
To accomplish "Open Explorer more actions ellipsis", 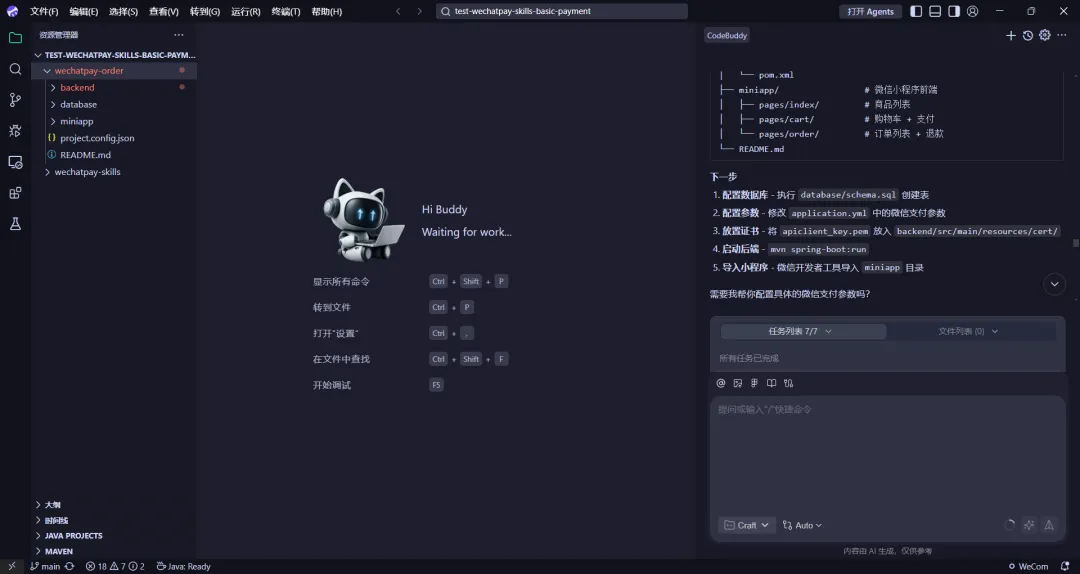I will [178, 34].
